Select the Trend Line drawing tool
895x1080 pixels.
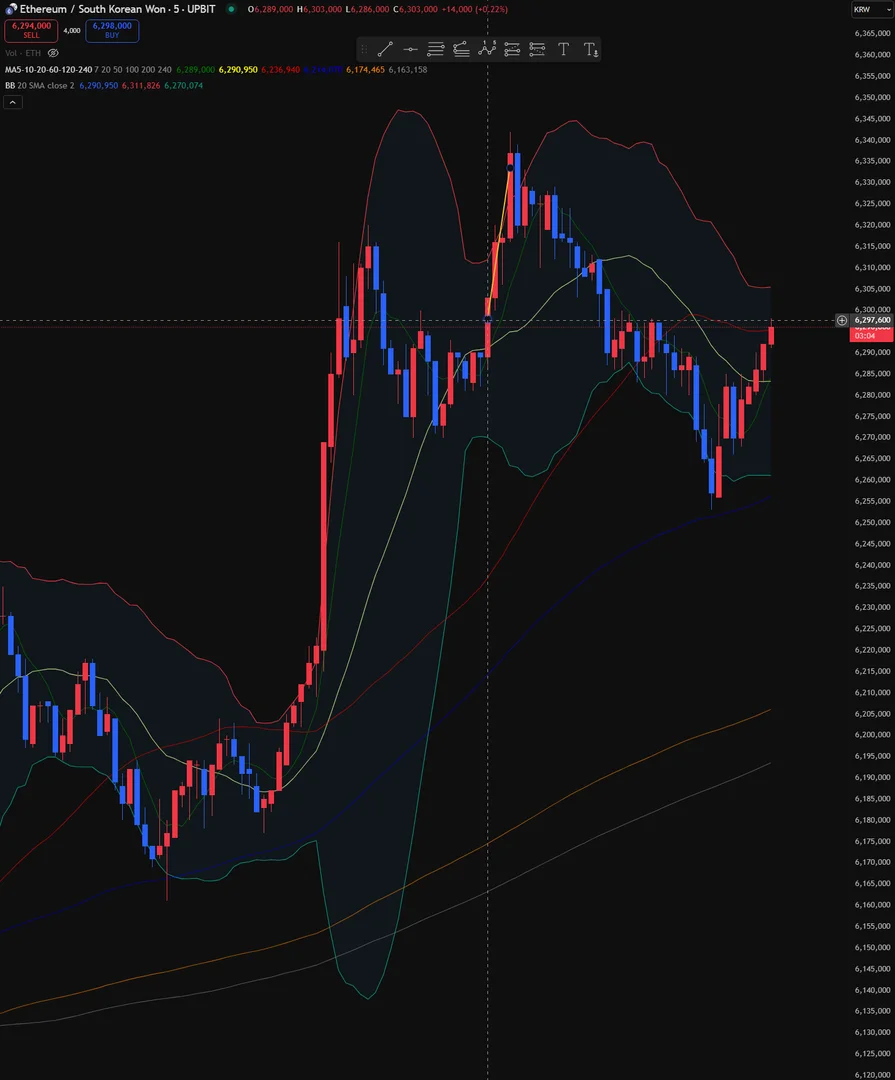385,50
